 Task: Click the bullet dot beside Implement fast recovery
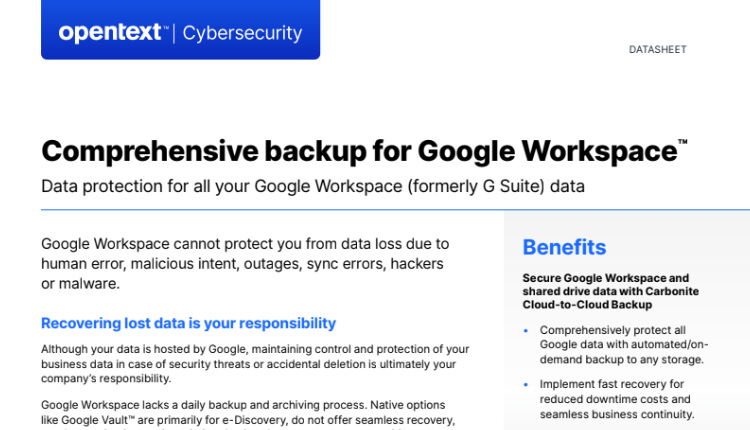(x=526, y=383)
